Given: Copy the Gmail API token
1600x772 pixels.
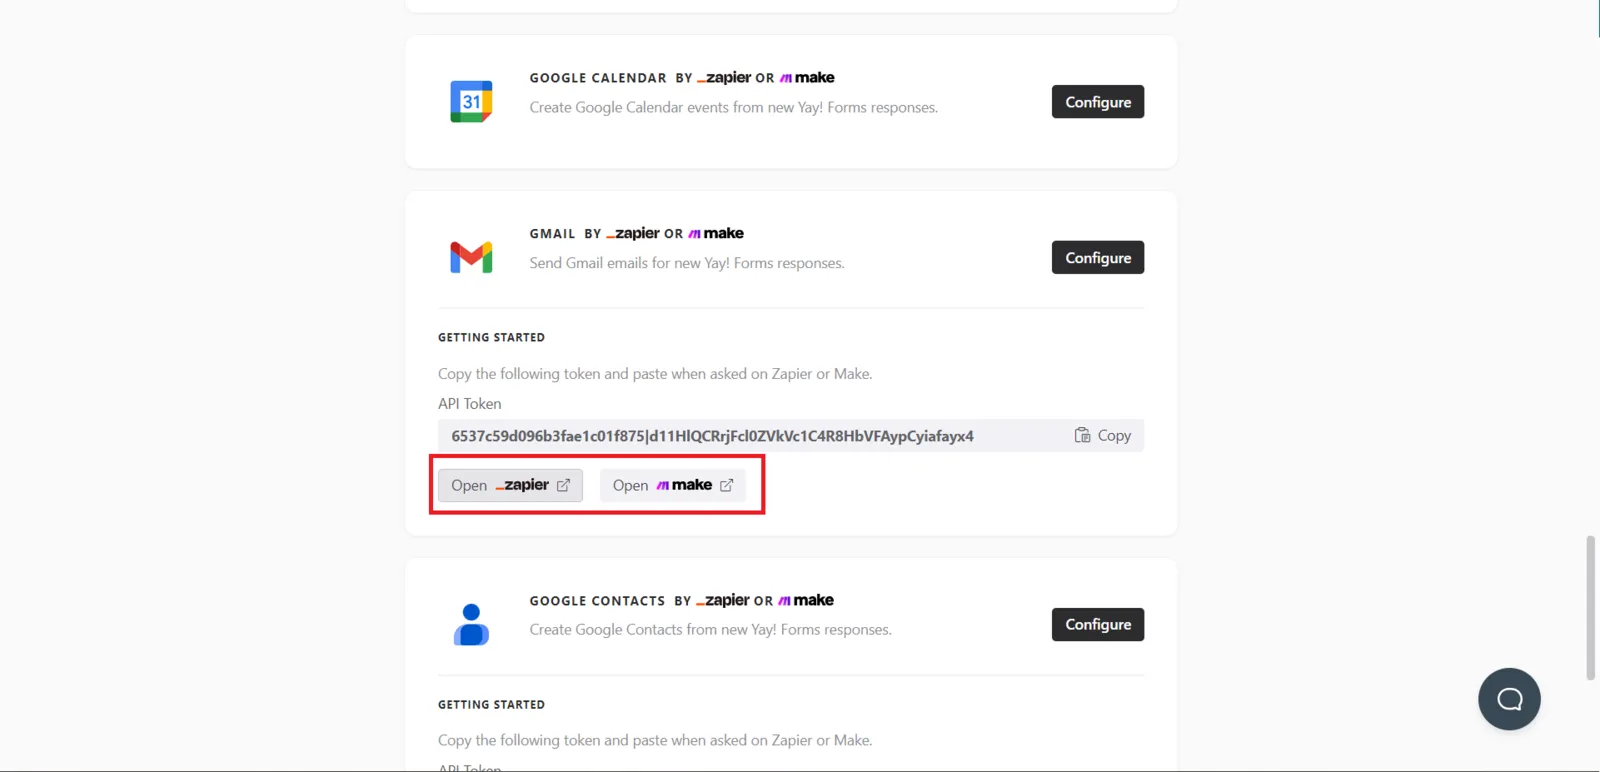Looking at the screenshot, I should pos(1103,435).
